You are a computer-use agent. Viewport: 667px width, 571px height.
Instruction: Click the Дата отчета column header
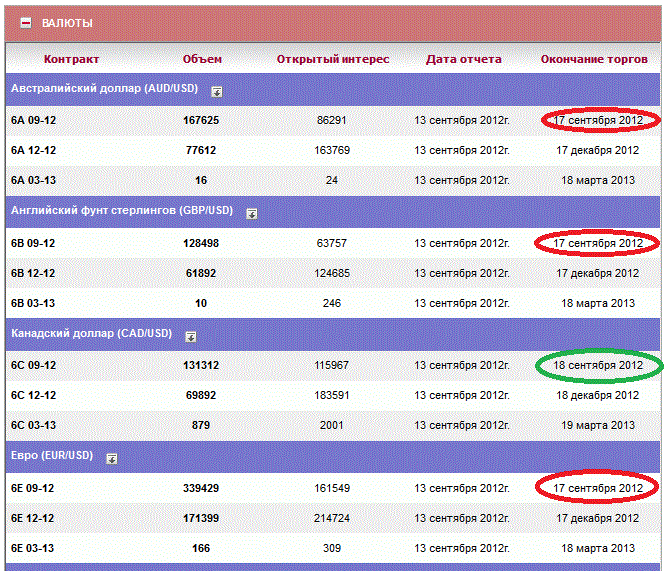464,59
